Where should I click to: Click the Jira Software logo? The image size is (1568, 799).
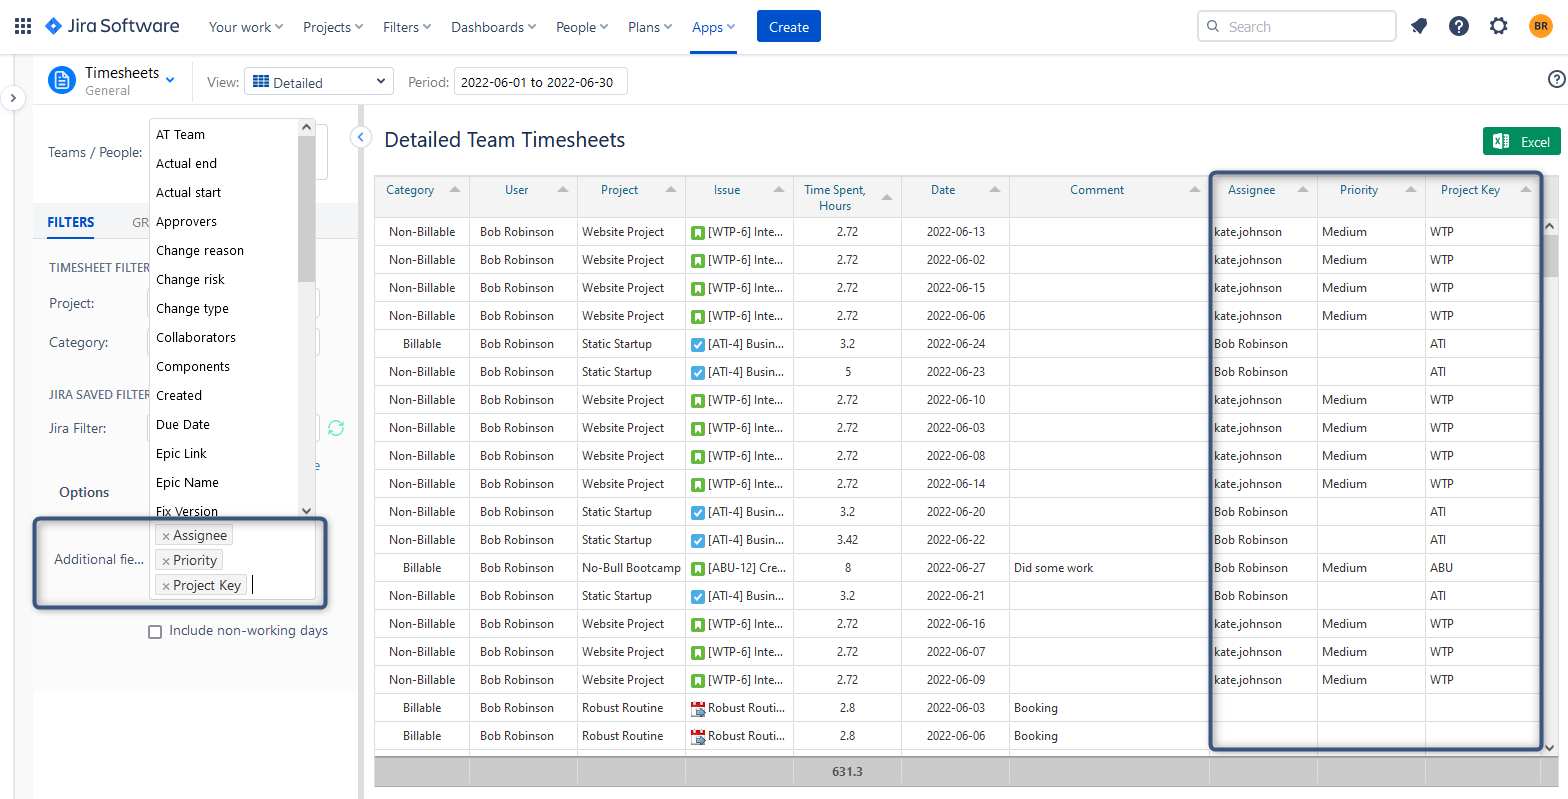pyautogui.click(x=113, y=26)
